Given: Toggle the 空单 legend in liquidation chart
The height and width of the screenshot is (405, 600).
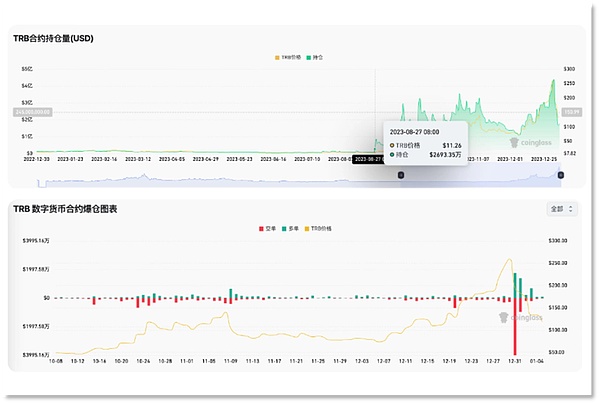Looking at the screenshot, I should 266,229.
